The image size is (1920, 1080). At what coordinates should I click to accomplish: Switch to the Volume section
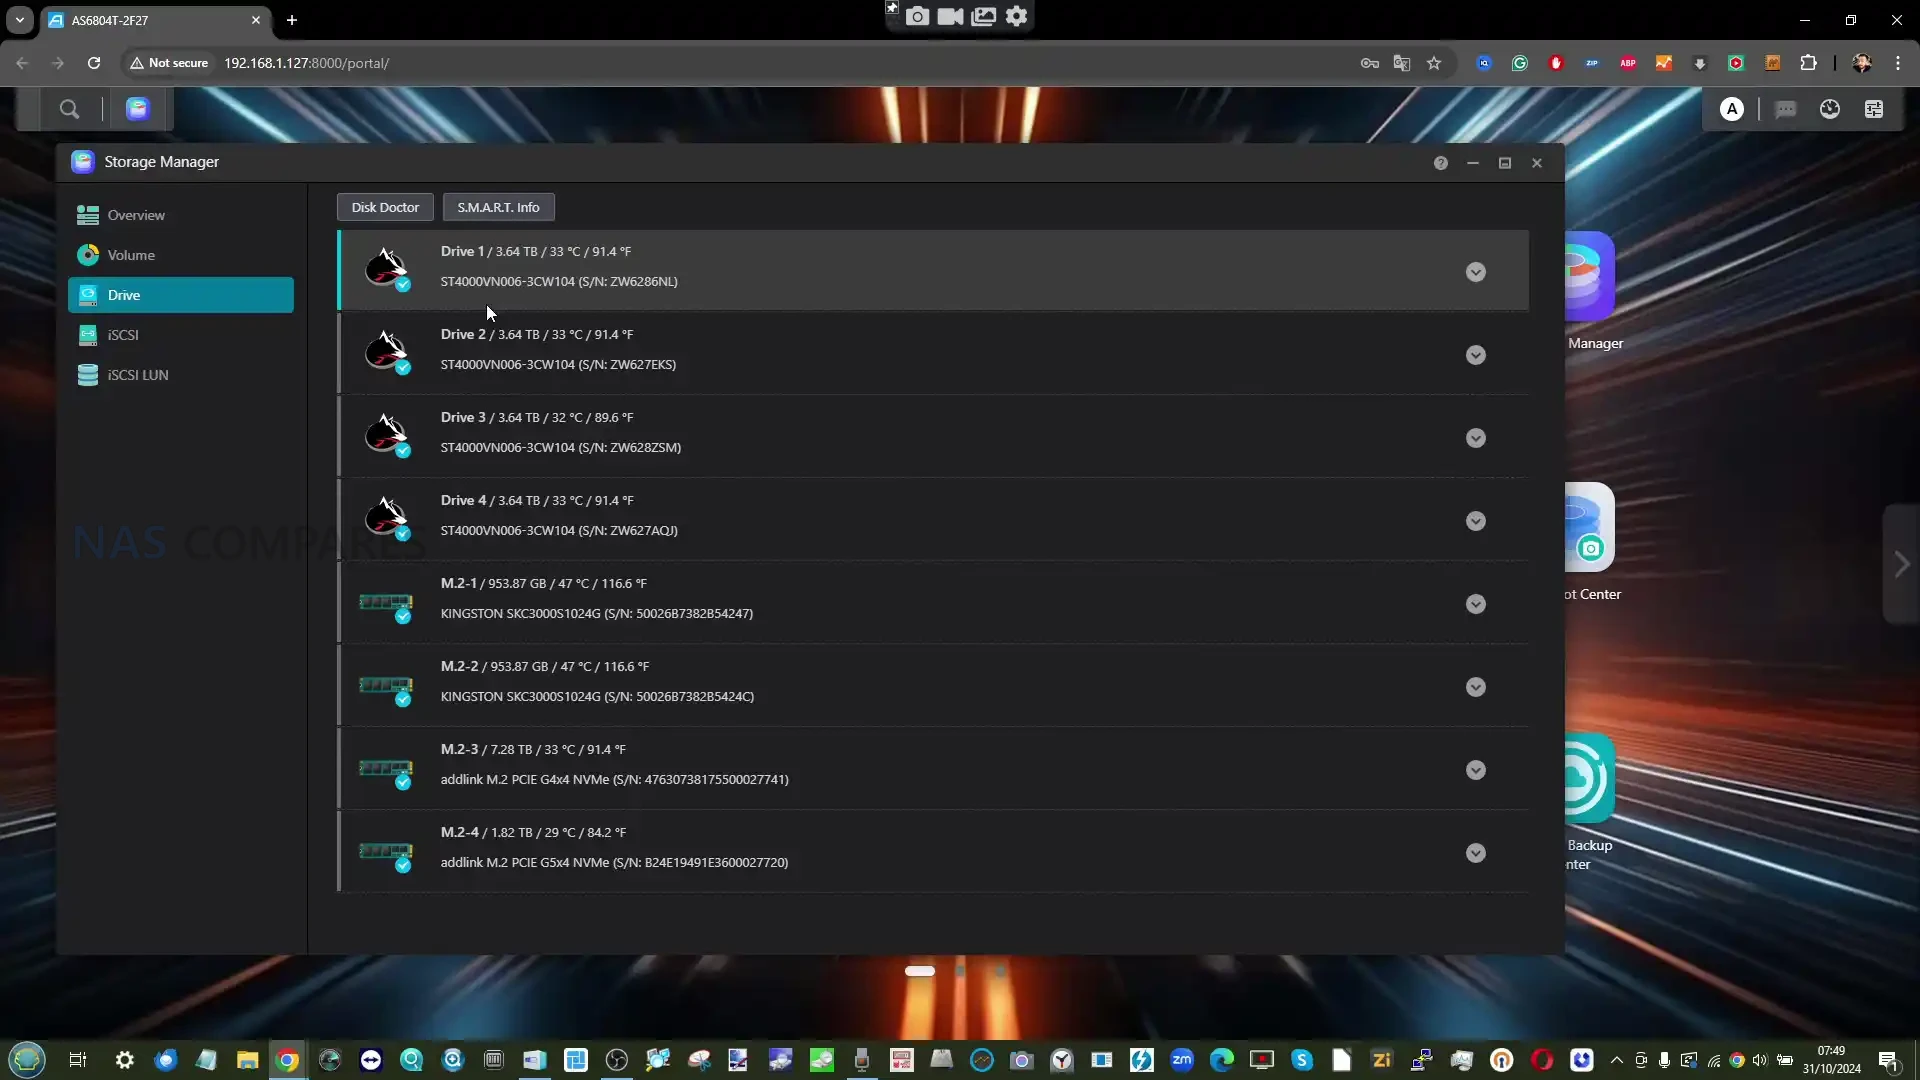(x=131, y=255)
